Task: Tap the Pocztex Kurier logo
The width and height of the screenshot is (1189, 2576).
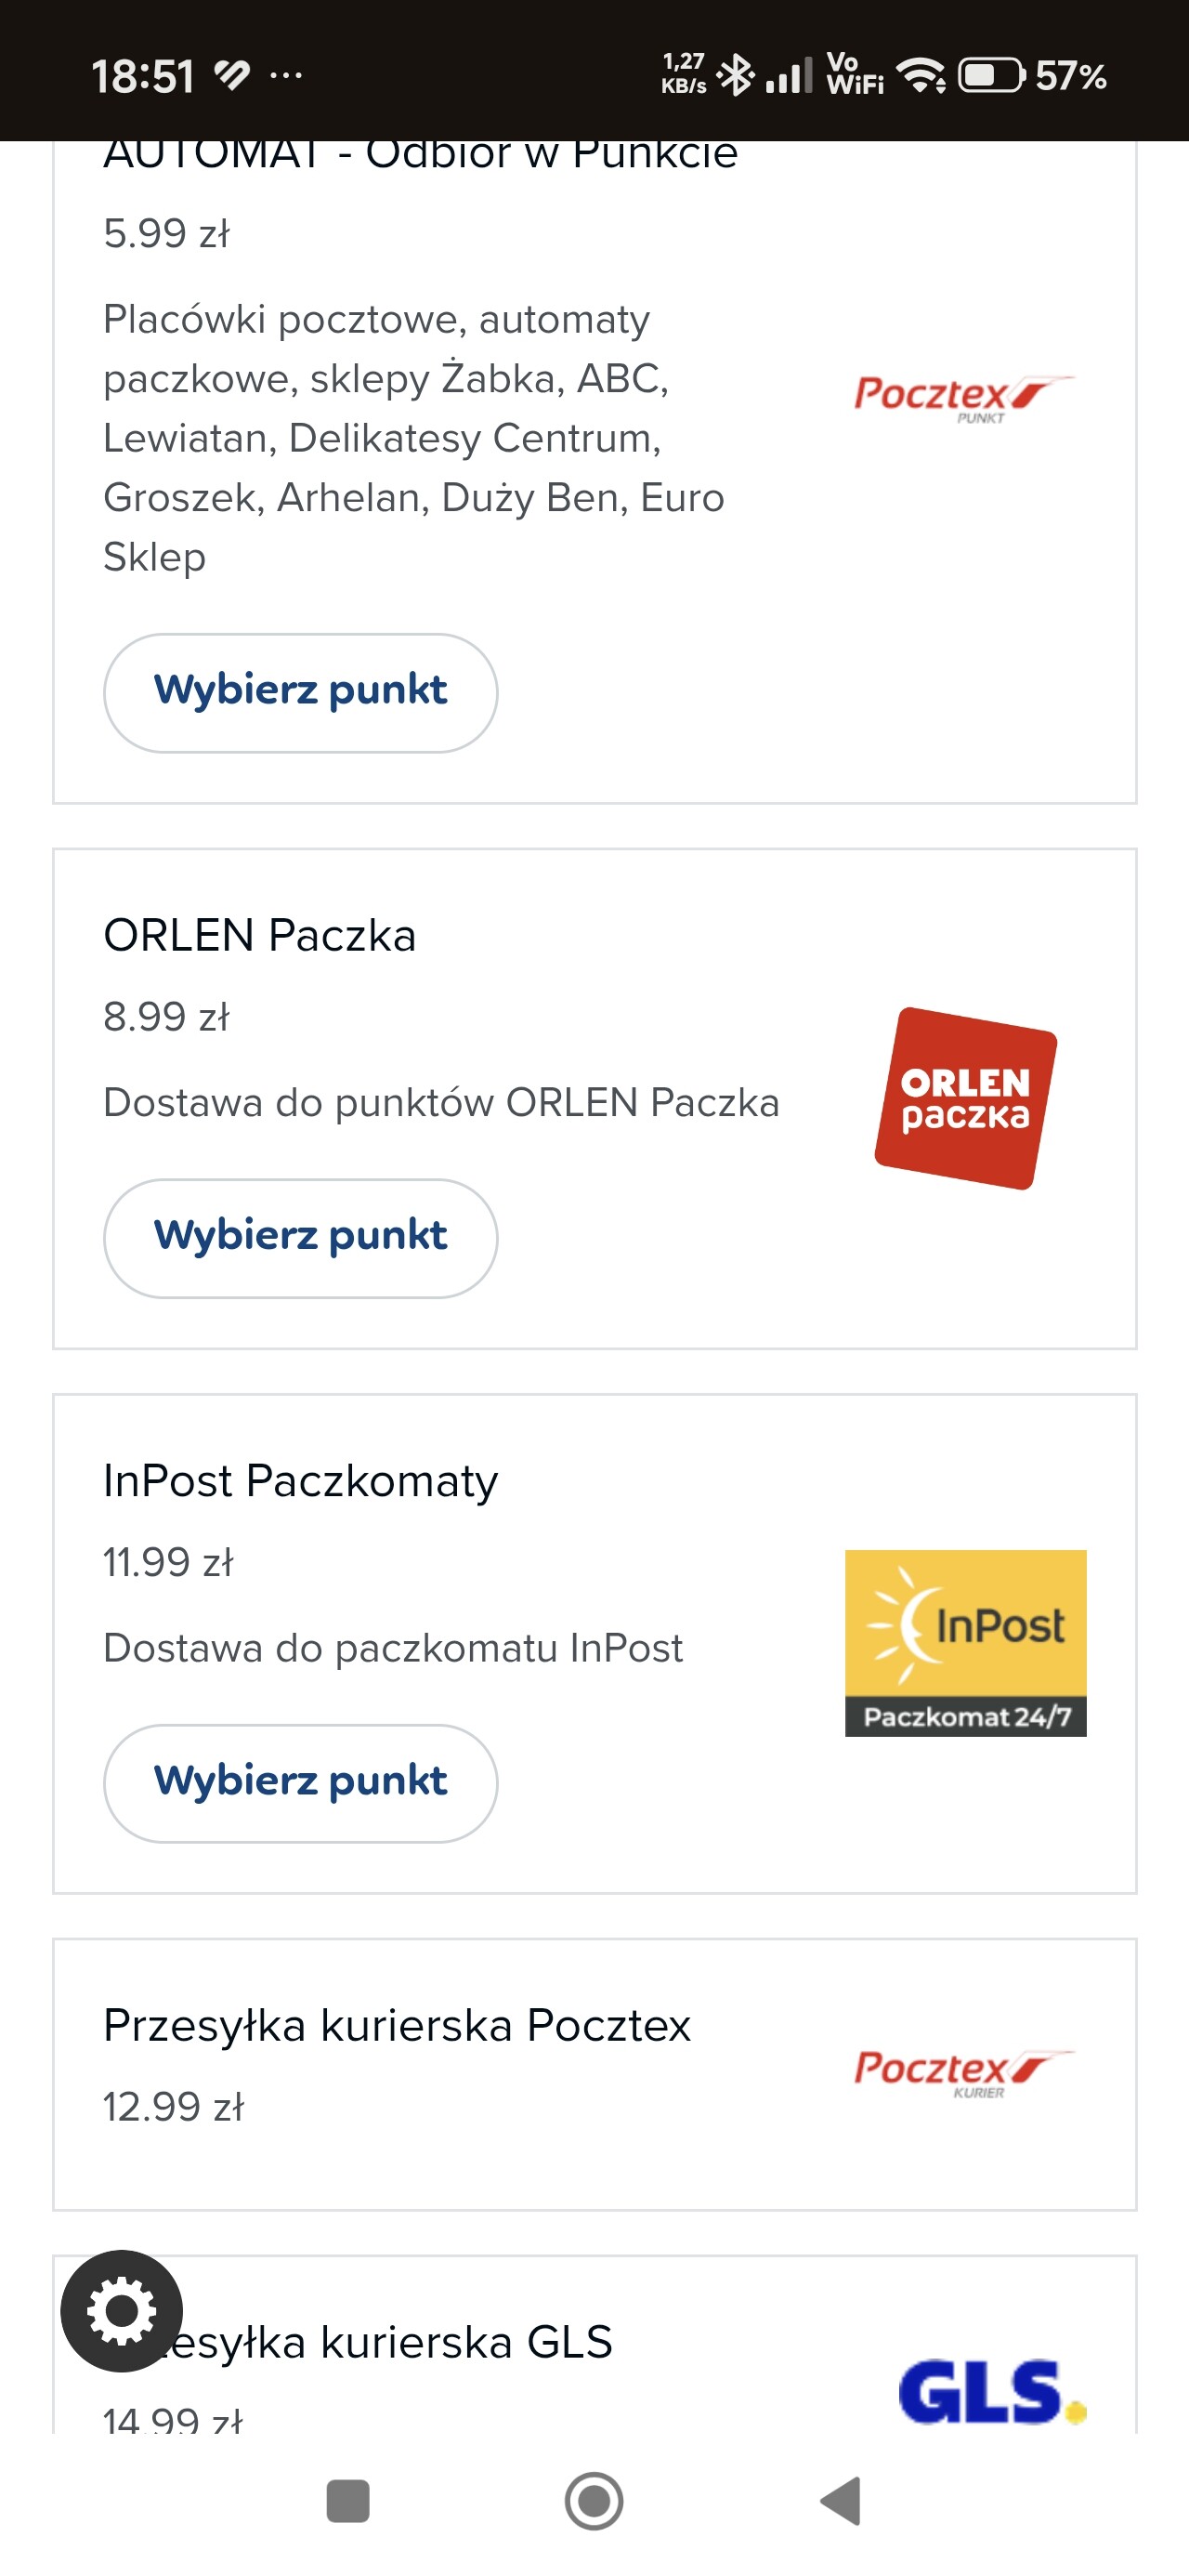Action: [963, 2071]
